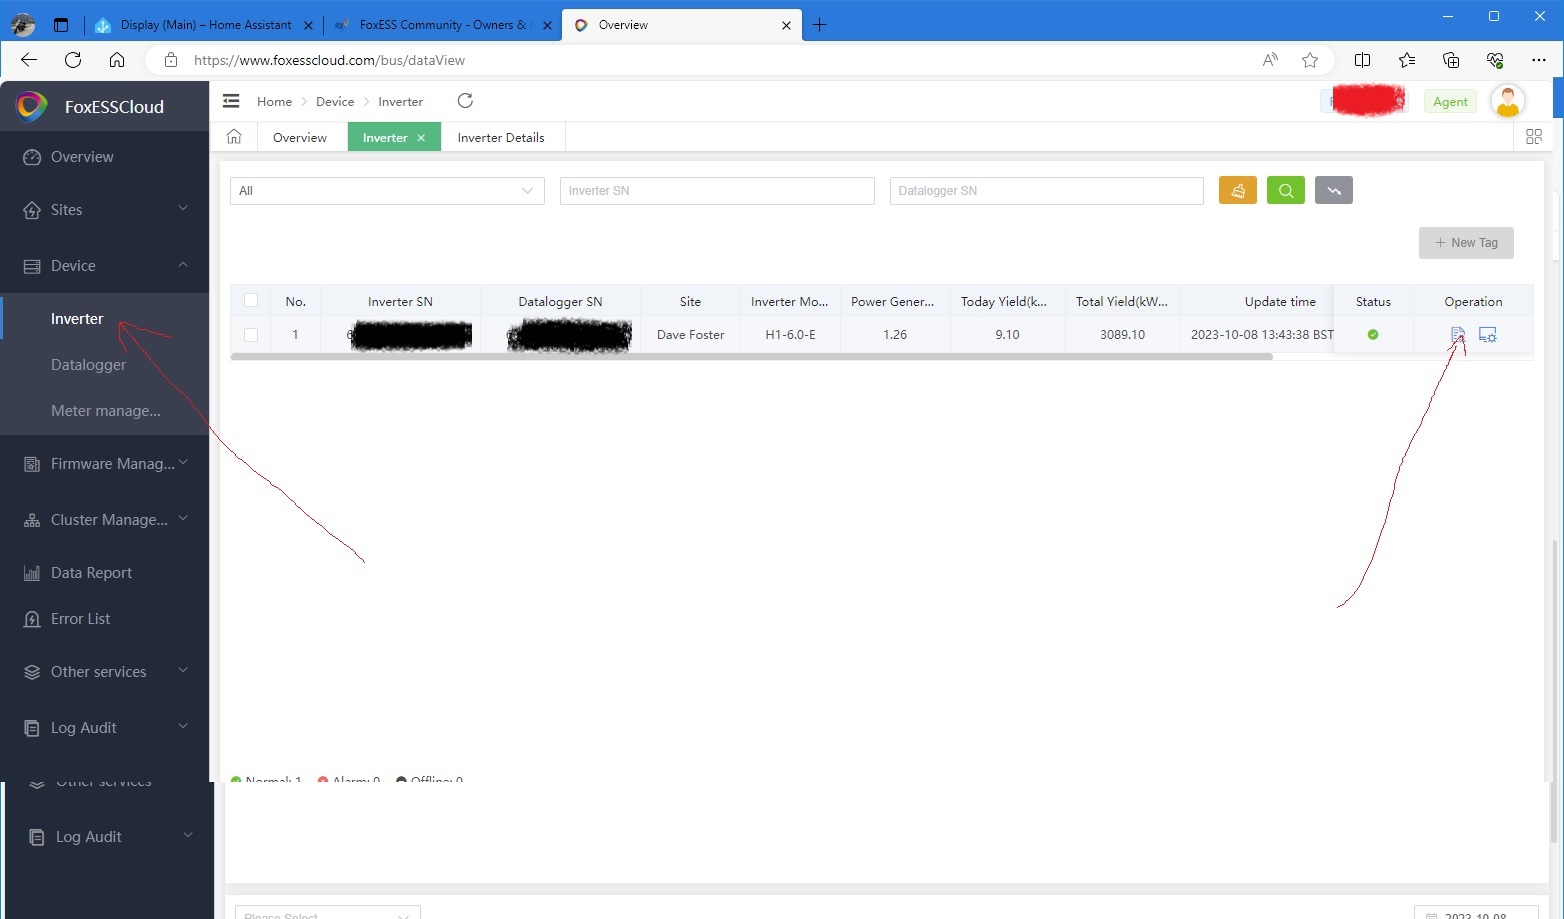Viewport: 1564px width, 919px height.
Task: Switch to the Inverter Details tab
Action: click(501, 138)
